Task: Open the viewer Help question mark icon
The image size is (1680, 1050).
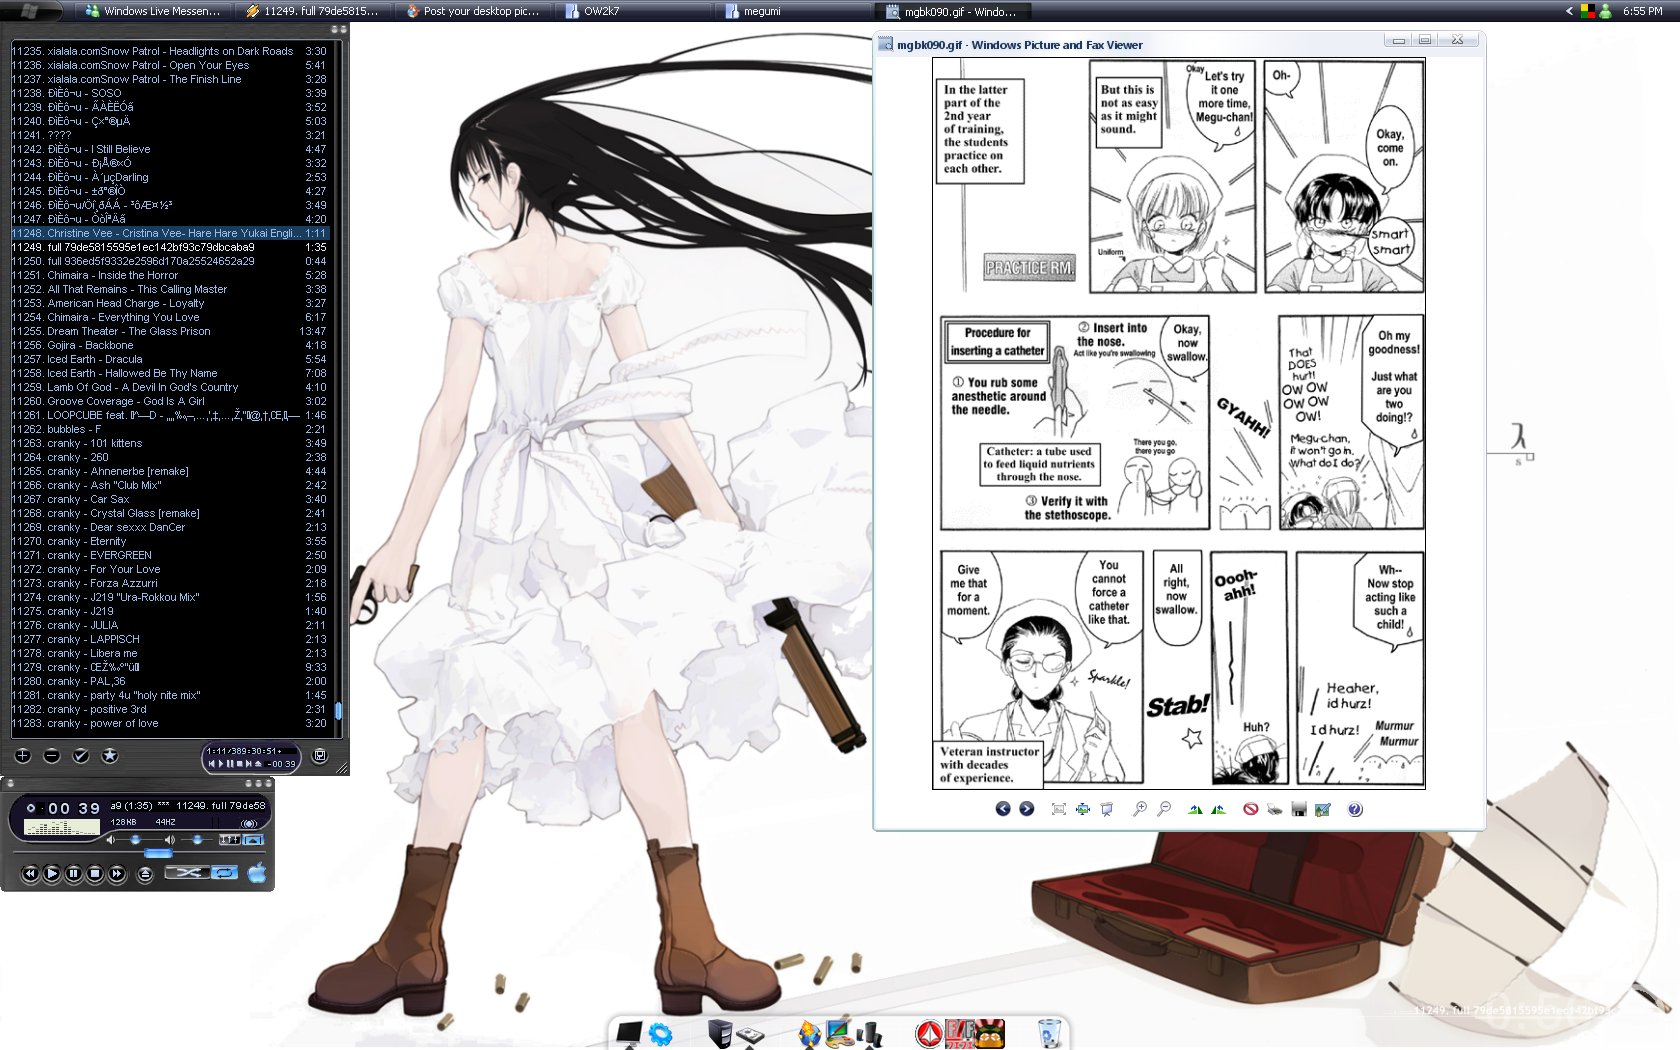Action: (x=1355, y=809)
